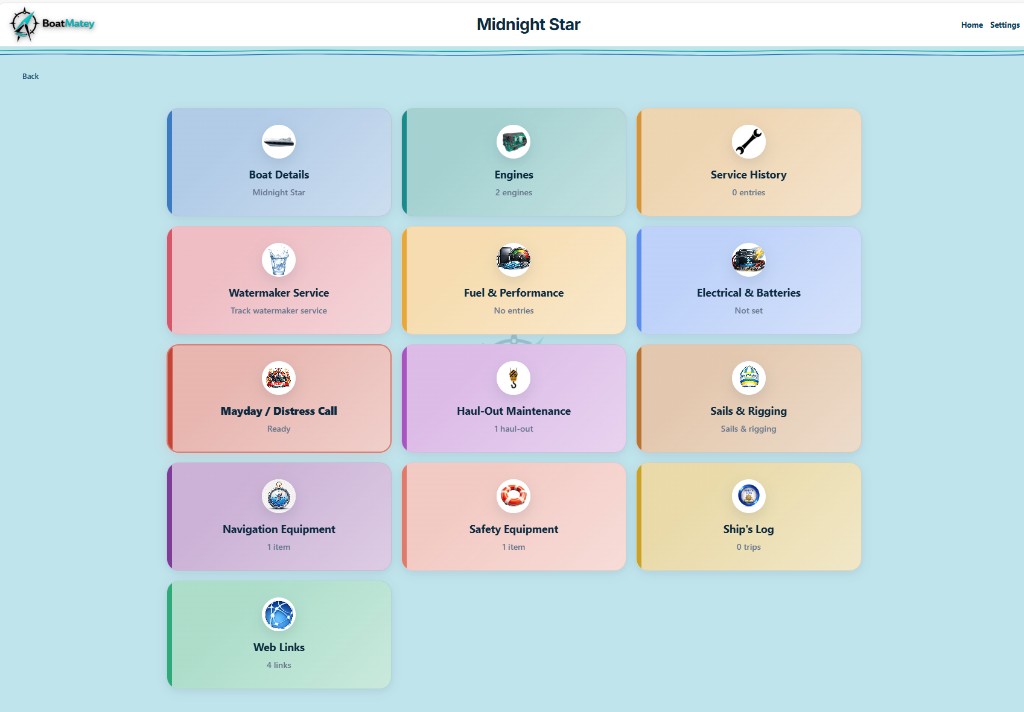Open the Fuel & Performance card
This screenshot has width=1024, height=712.
tap(513, 280)
